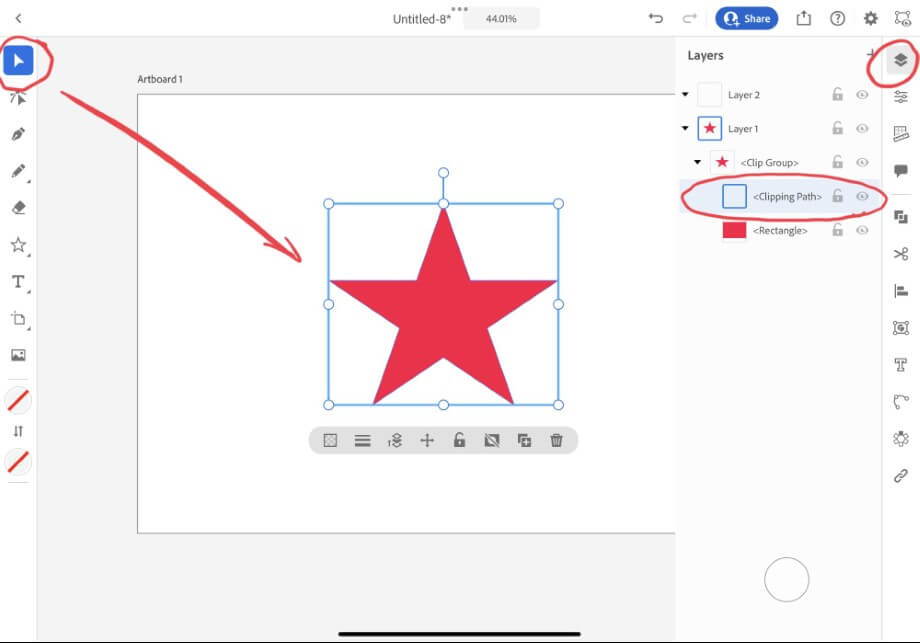Click the Layer 1 star thumbnail

pyautogui.click(x=709, y=128)
